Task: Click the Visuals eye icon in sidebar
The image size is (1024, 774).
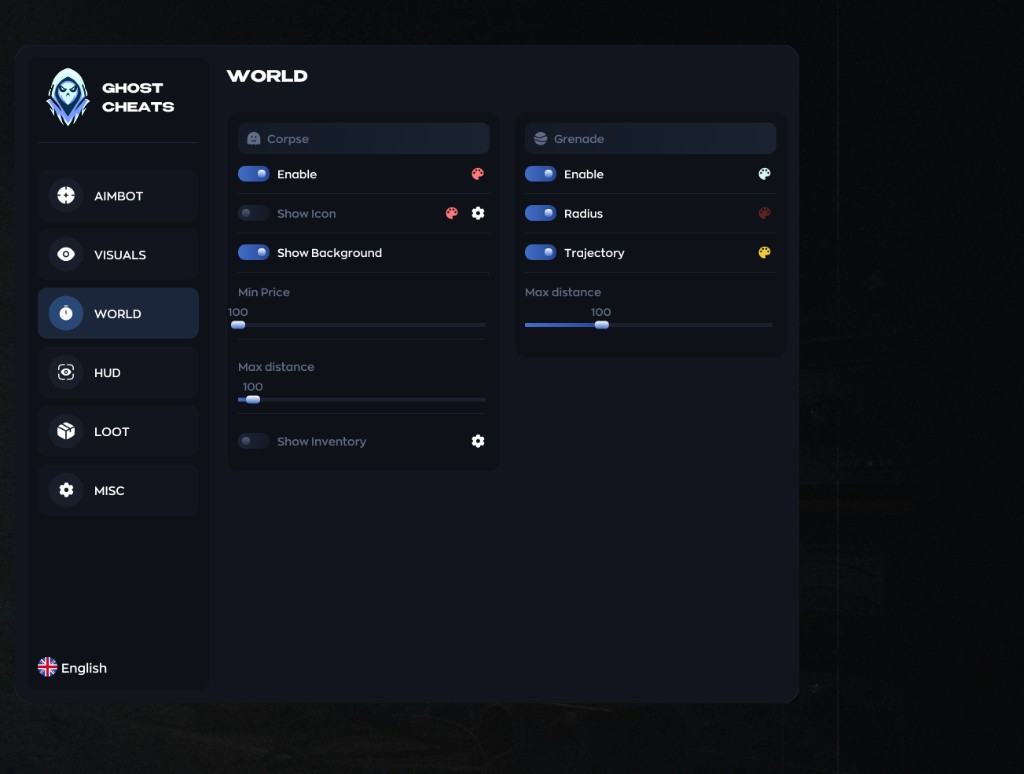Action: [66, 255]
